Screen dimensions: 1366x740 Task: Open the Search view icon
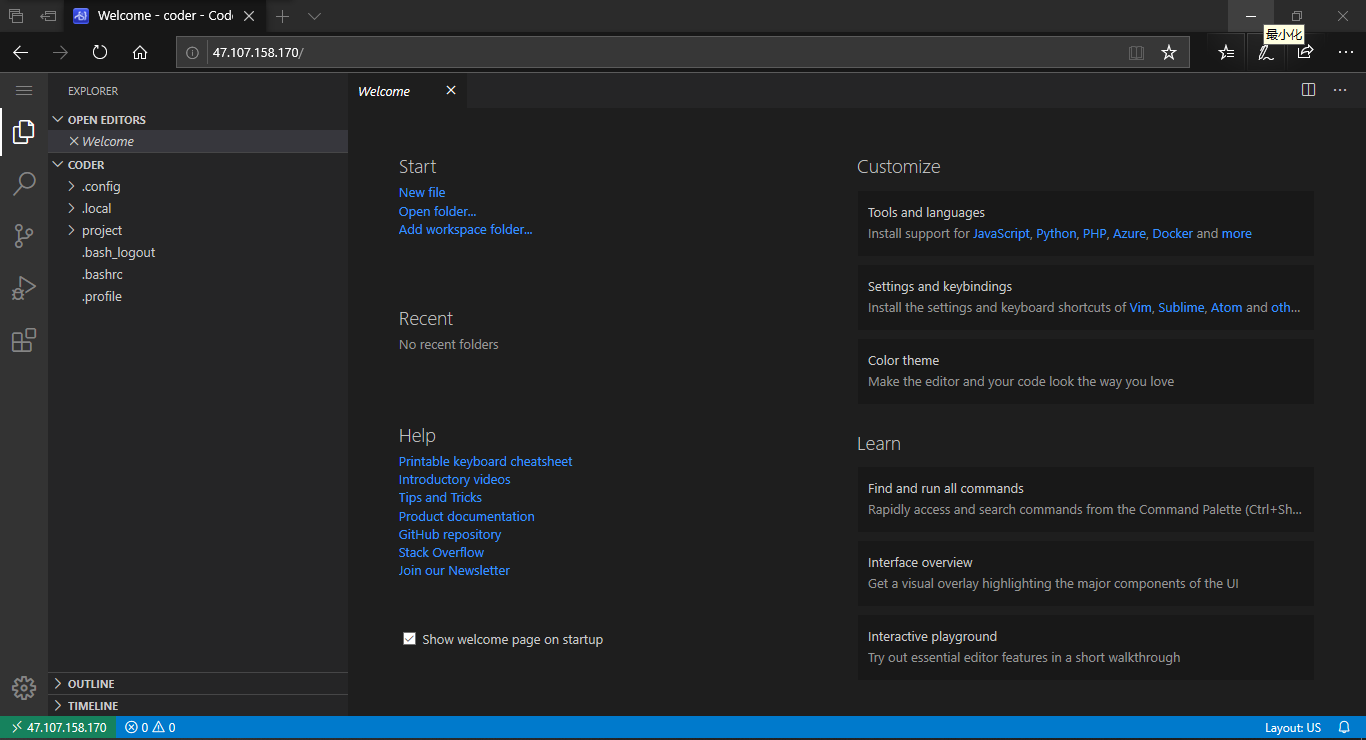pos(24,184)
